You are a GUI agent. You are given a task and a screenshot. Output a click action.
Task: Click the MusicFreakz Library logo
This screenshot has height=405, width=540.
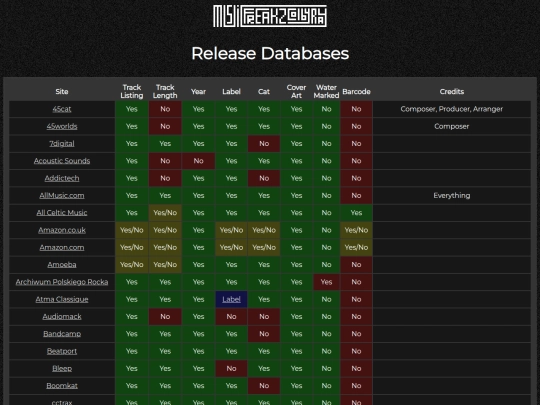(x=270, y=16)
